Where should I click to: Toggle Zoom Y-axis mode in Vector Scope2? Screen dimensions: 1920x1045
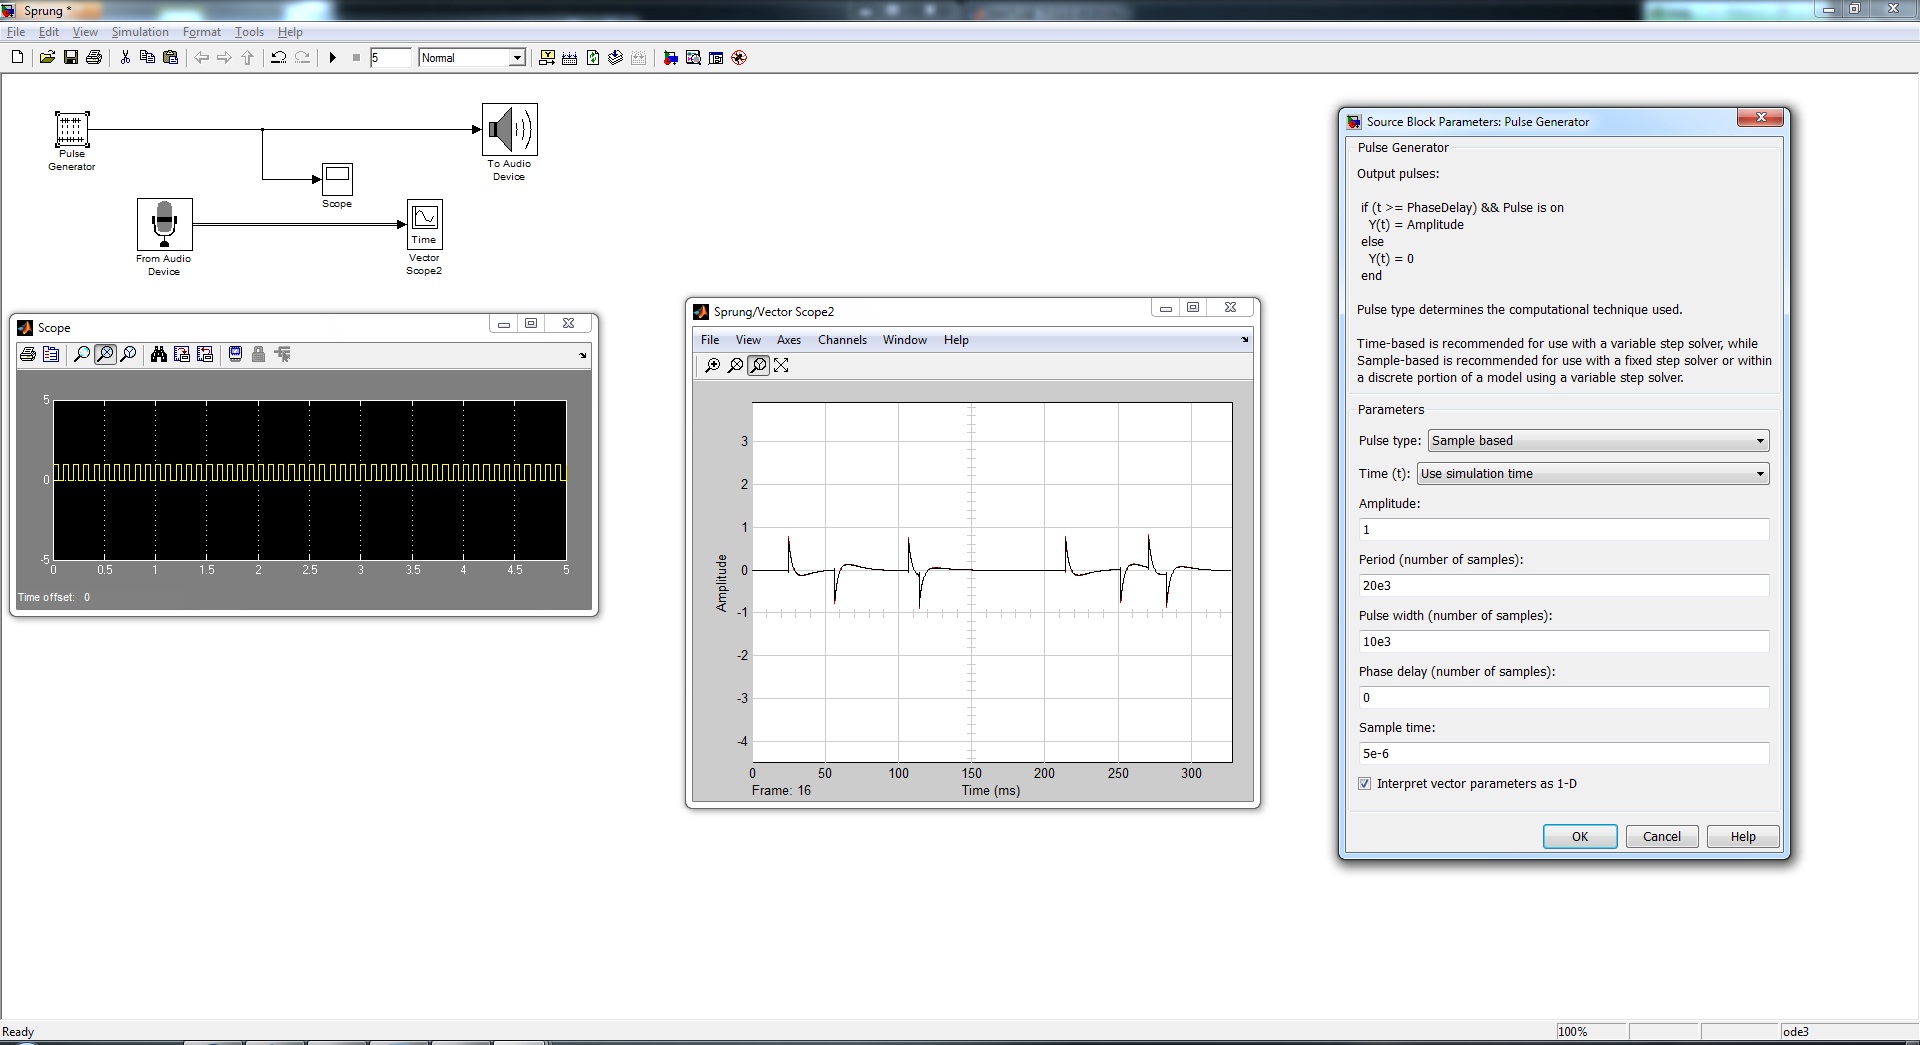click(x=758, y=366)
